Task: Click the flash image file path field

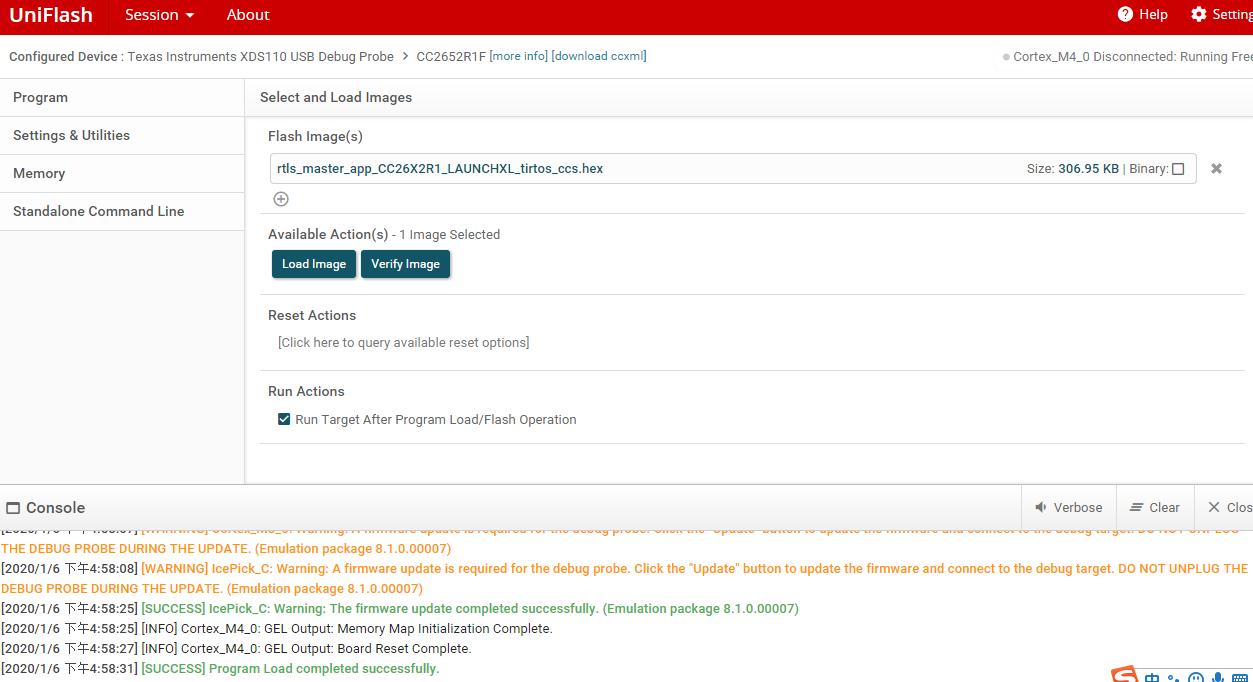Action: click(733, 169)
